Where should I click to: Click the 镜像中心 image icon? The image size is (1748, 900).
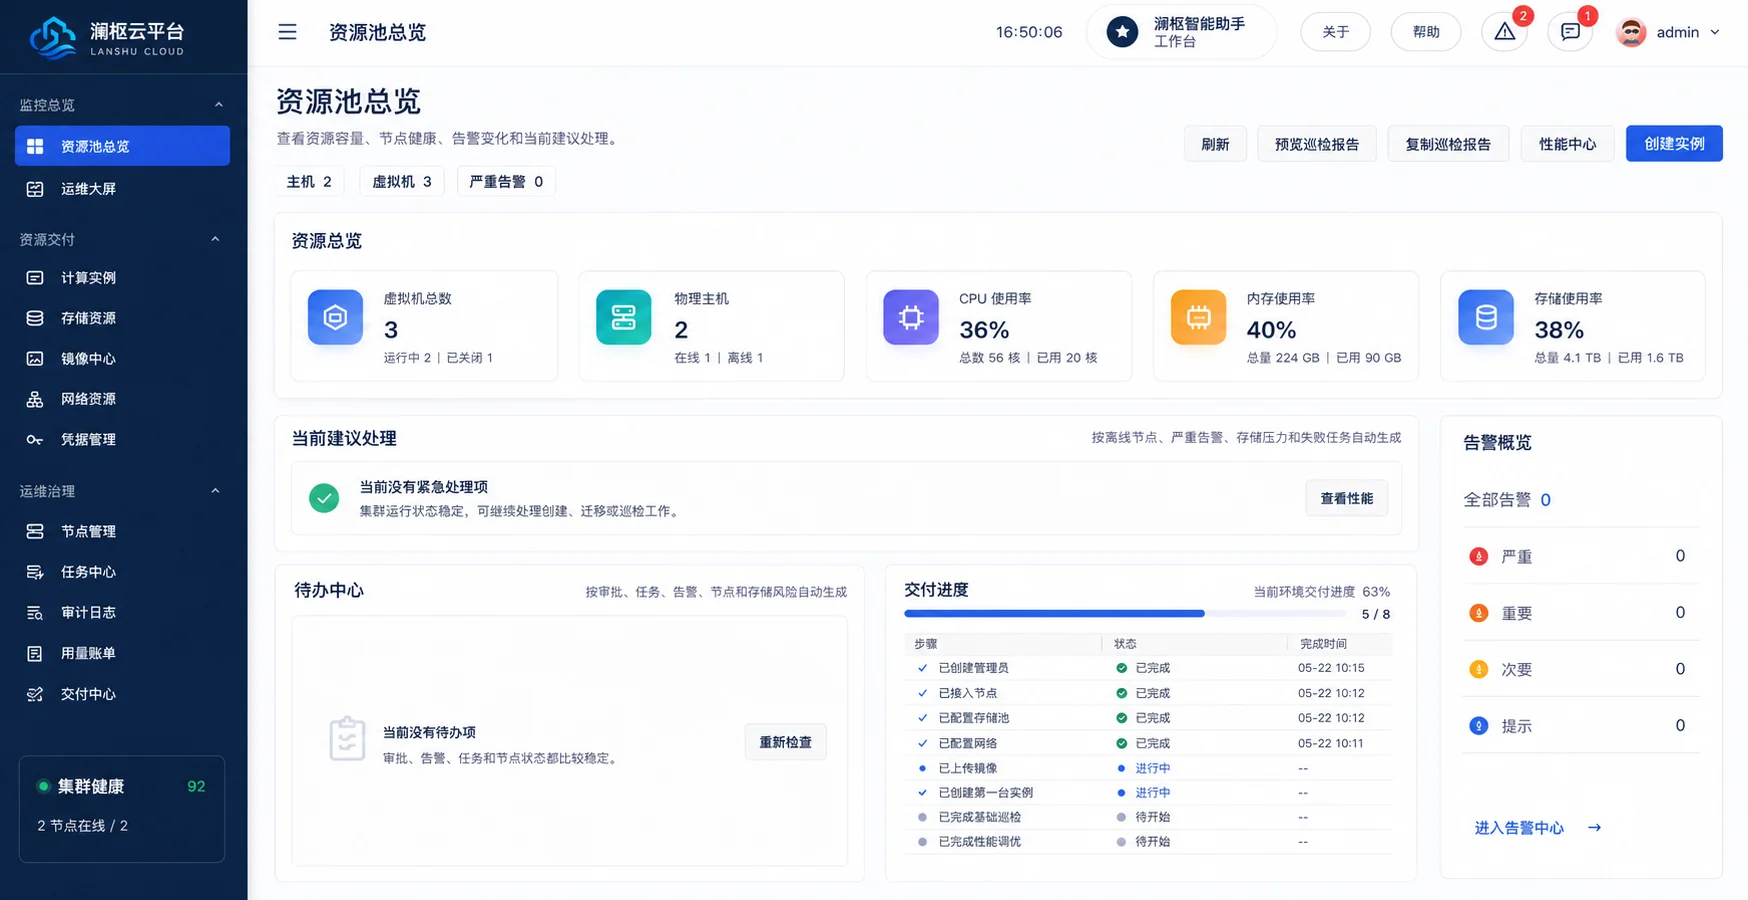coord(35,358)
